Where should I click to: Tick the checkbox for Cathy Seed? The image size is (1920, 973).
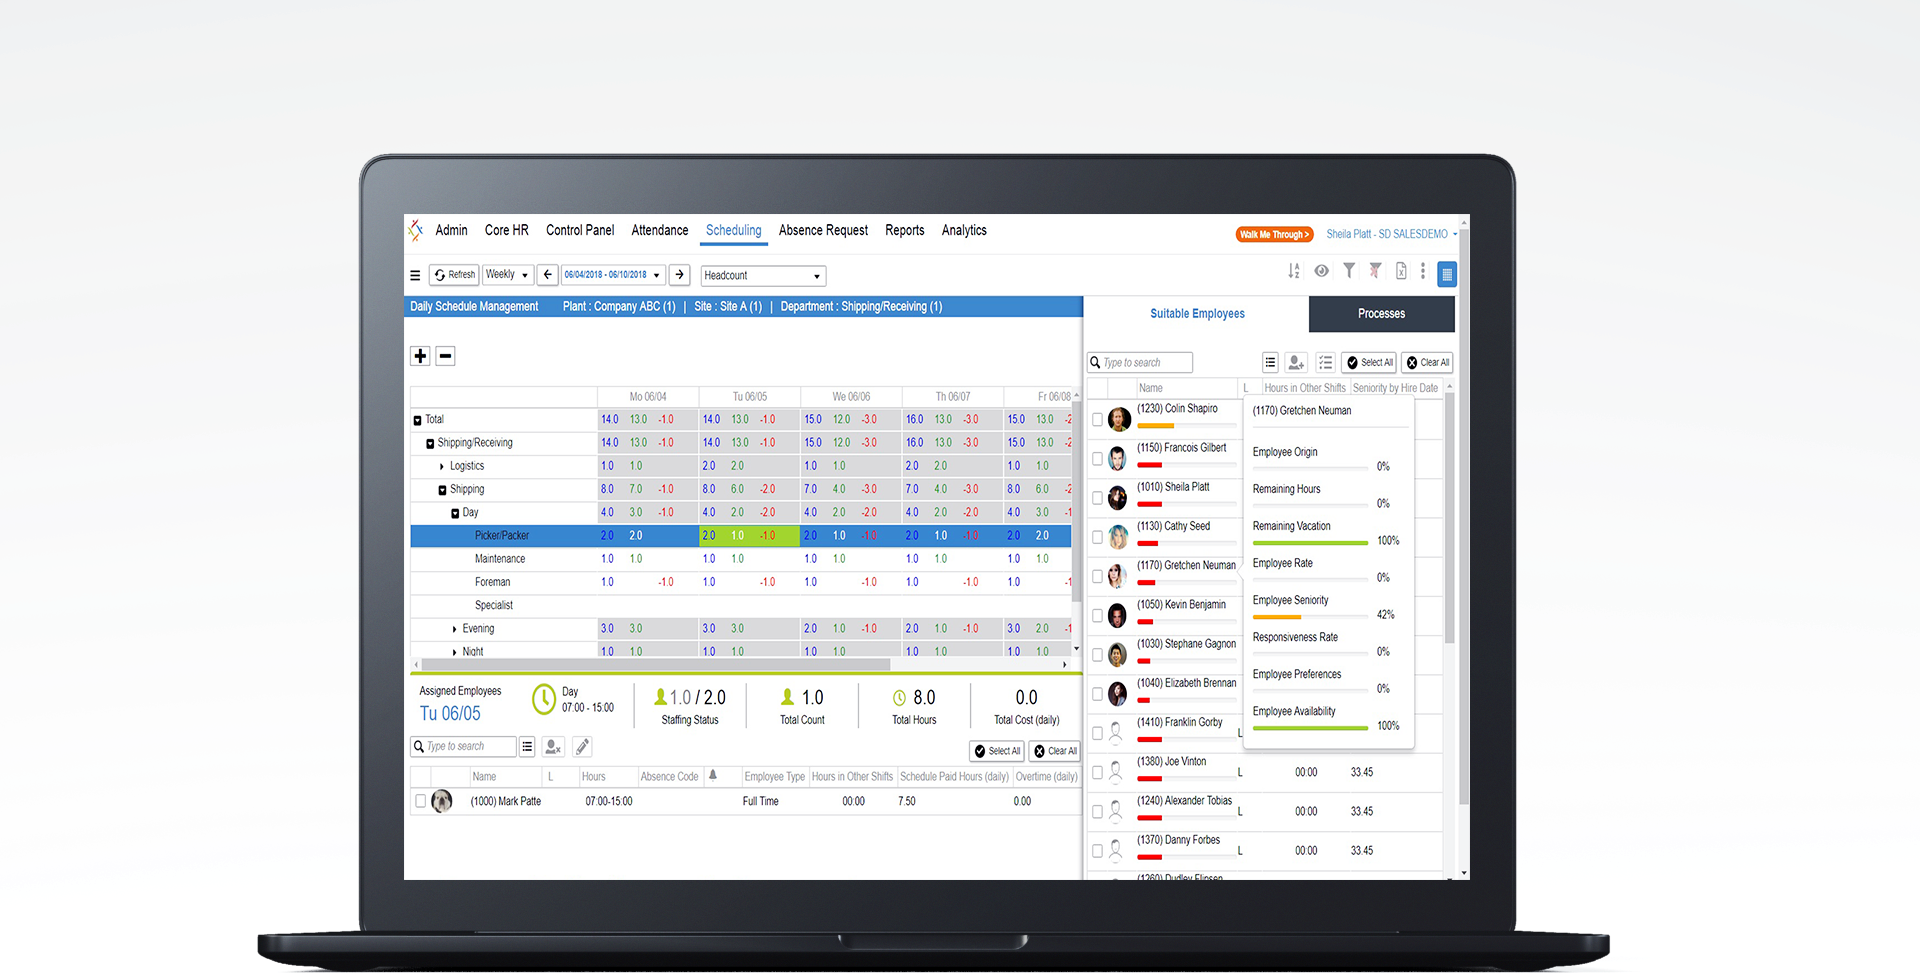[1097, 537]
